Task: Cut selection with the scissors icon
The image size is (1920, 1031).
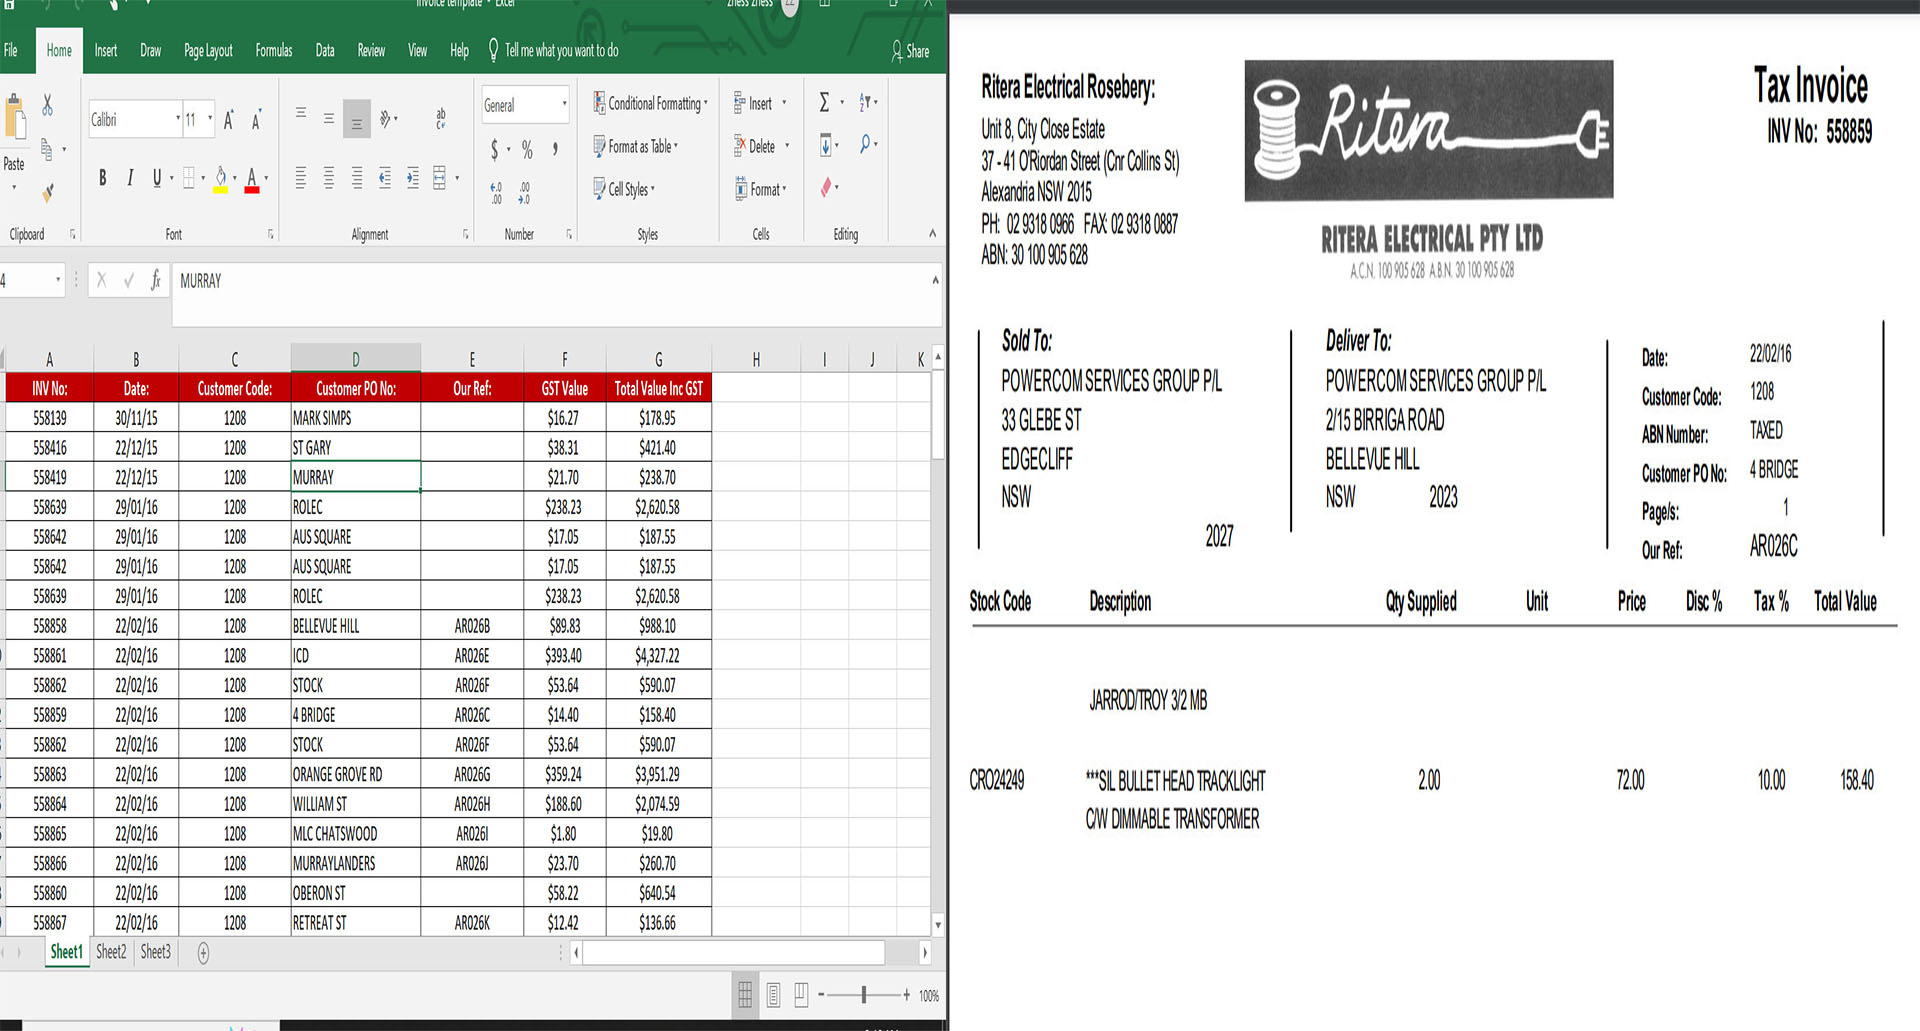Action: (x=47, y=105)
